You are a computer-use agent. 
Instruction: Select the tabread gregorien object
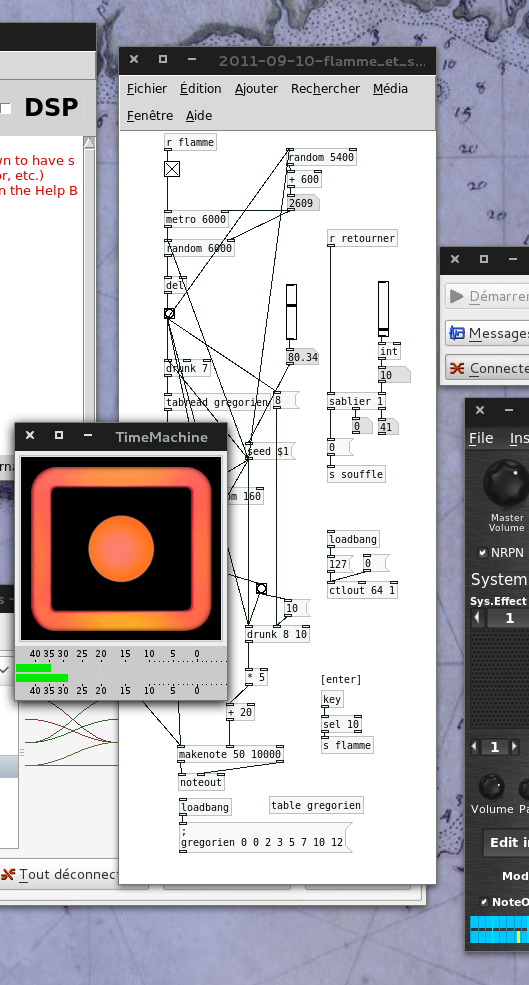[x=217, y=402]
